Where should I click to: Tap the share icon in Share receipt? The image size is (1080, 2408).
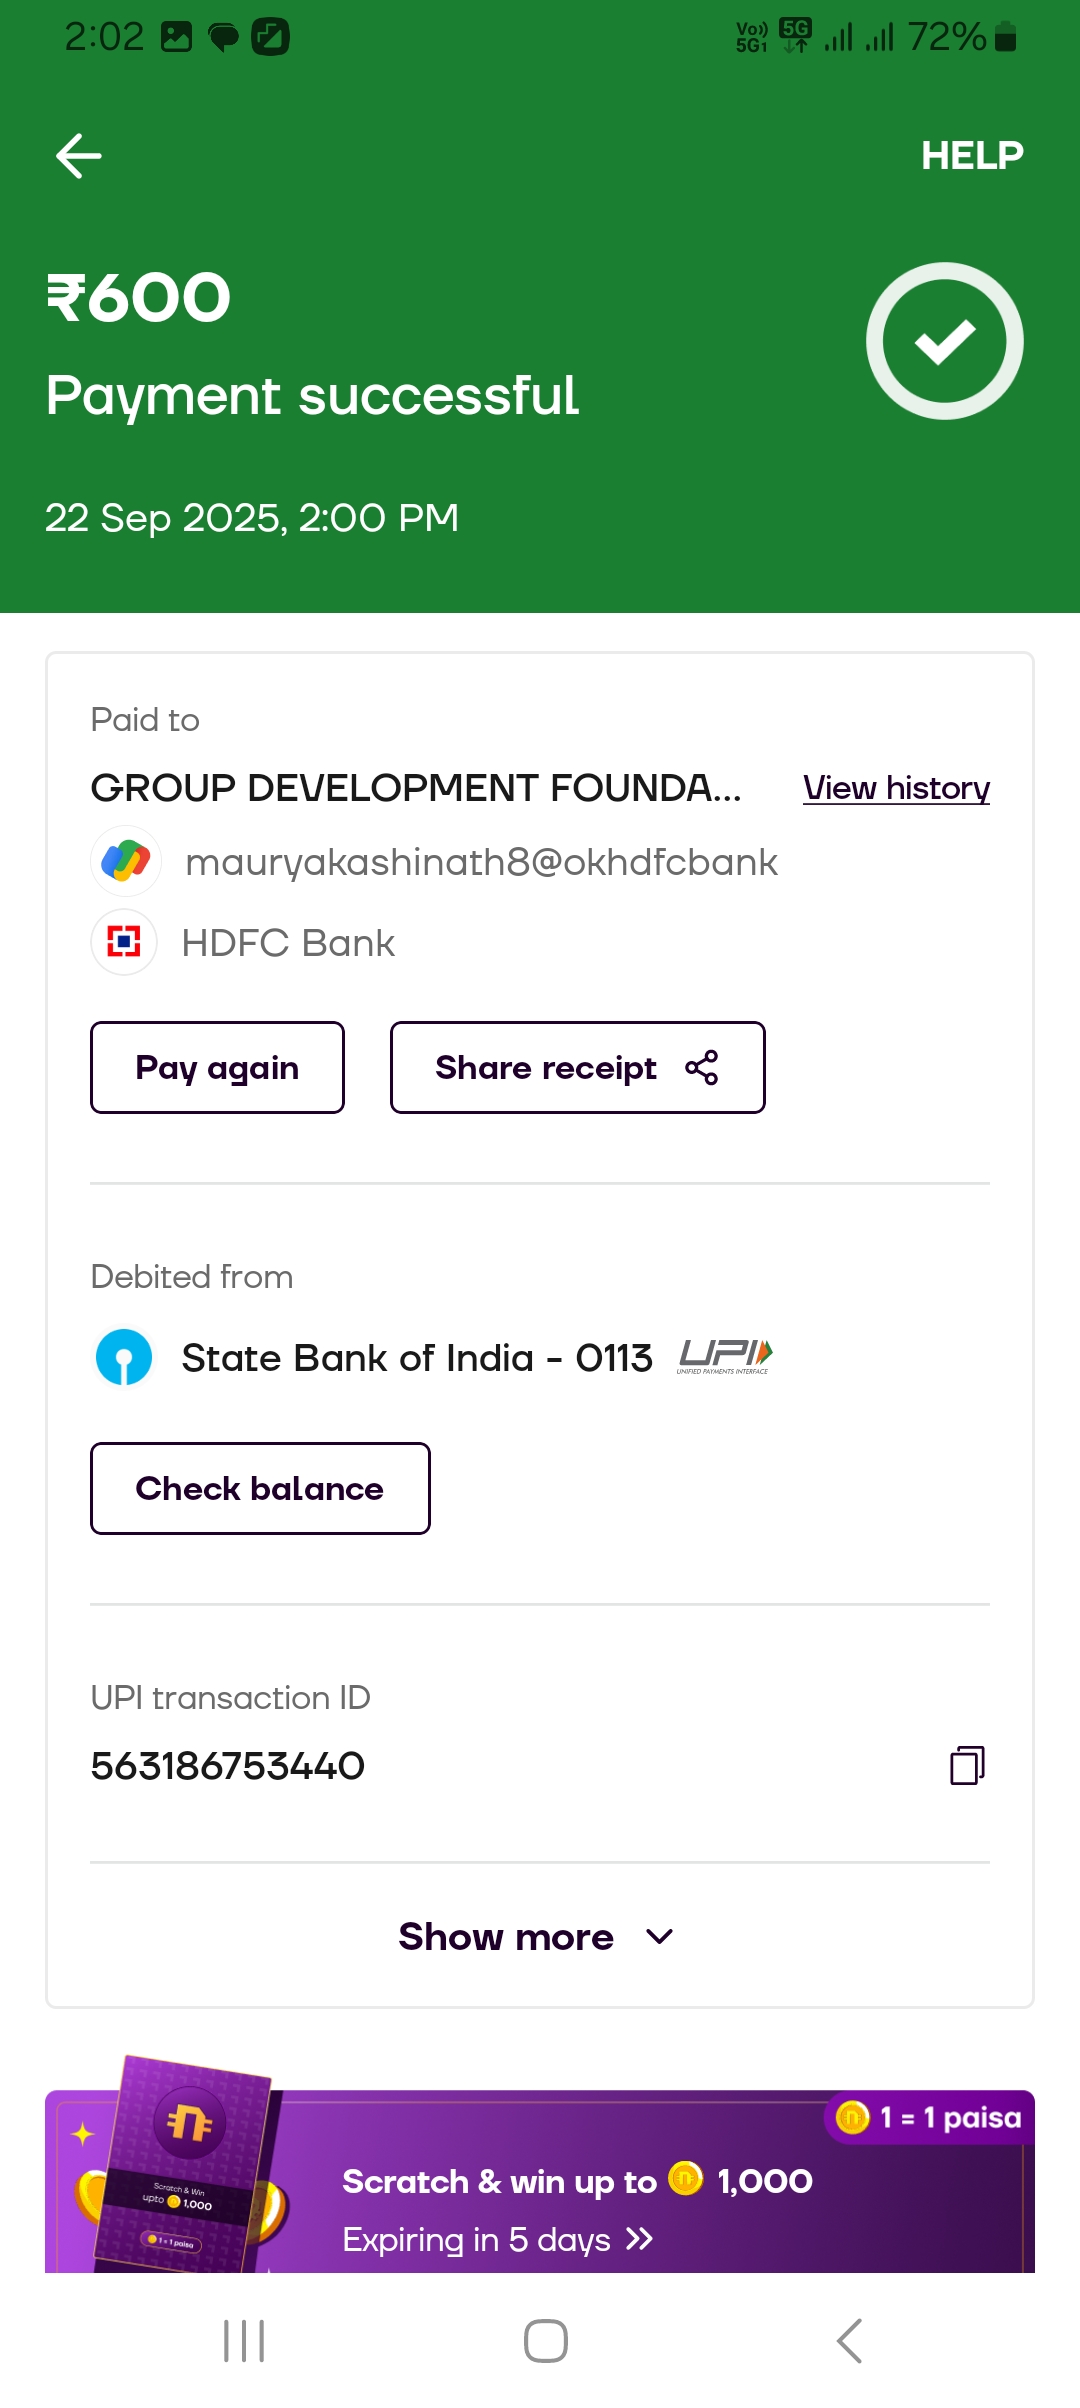[702, 1067]
